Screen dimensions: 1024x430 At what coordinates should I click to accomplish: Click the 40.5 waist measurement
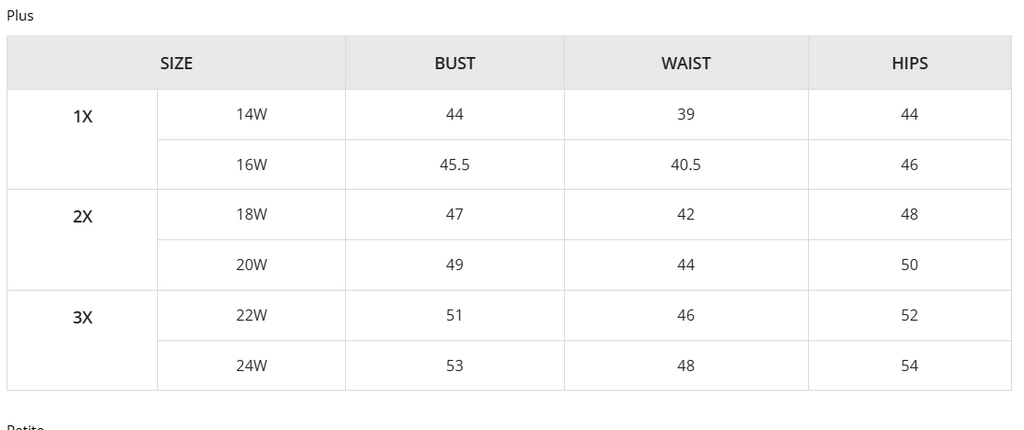pyautogui.click(x=686, y=165)
